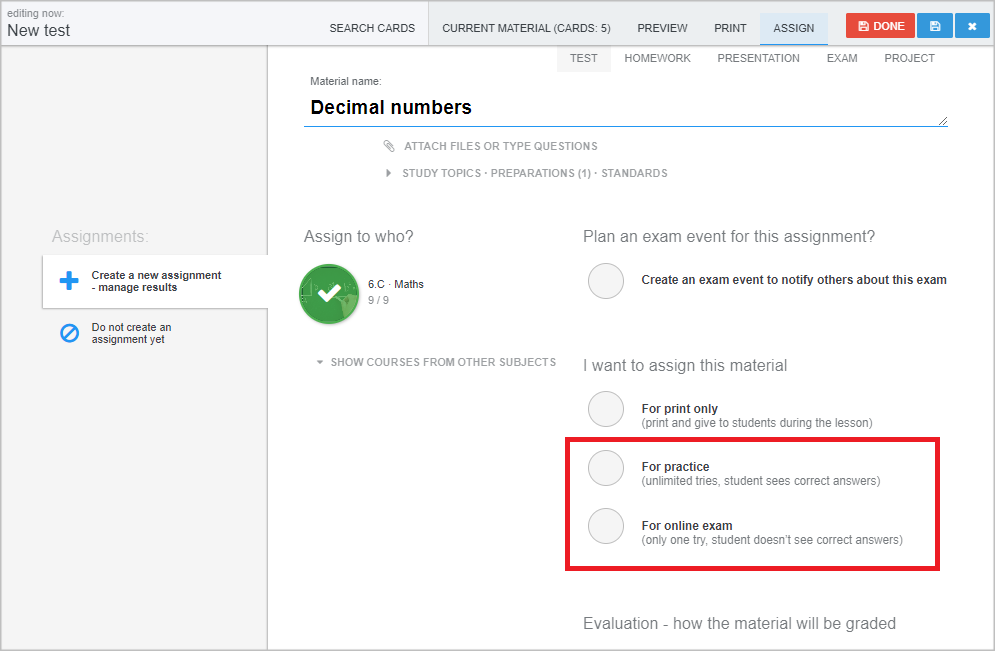Switch to the PREVIEW tab
Screen dimensions: 995x651
click(662, 28)
